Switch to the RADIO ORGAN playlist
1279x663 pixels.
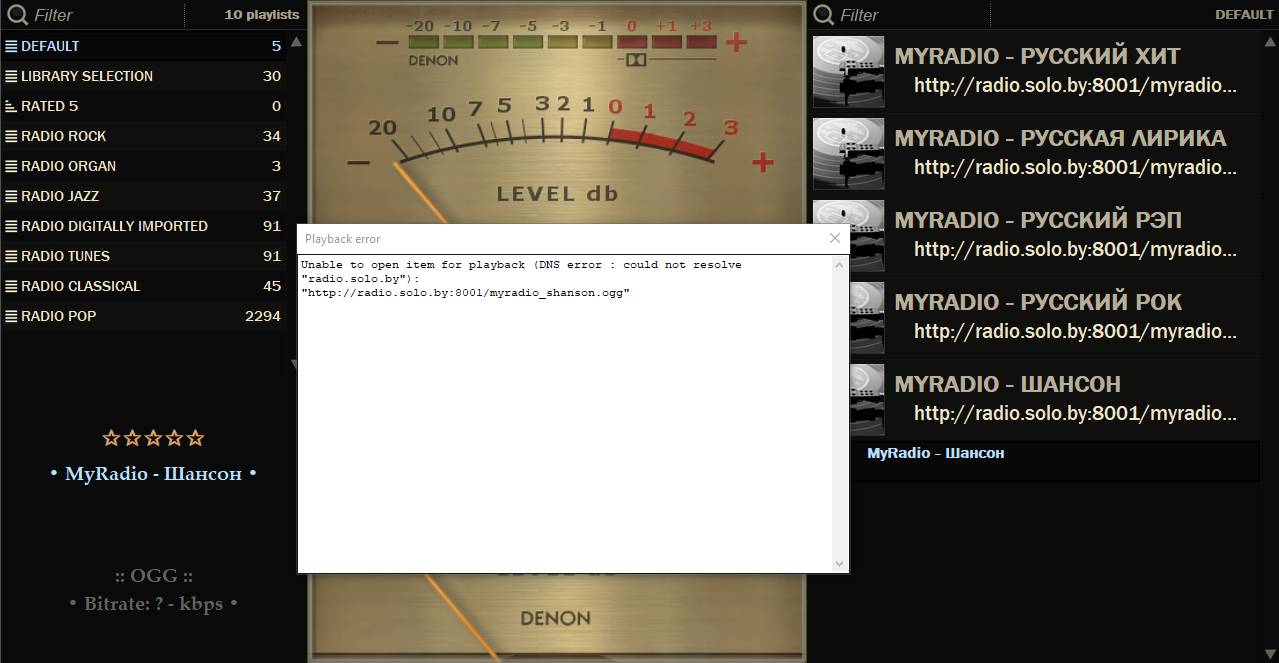(143, 166)
